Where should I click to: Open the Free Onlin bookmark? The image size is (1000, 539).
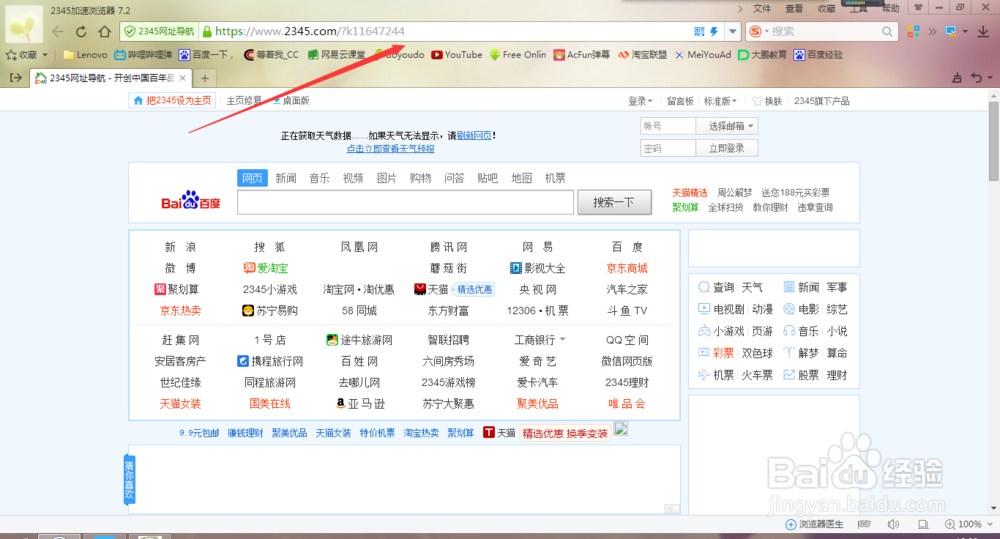click(518, 55)
